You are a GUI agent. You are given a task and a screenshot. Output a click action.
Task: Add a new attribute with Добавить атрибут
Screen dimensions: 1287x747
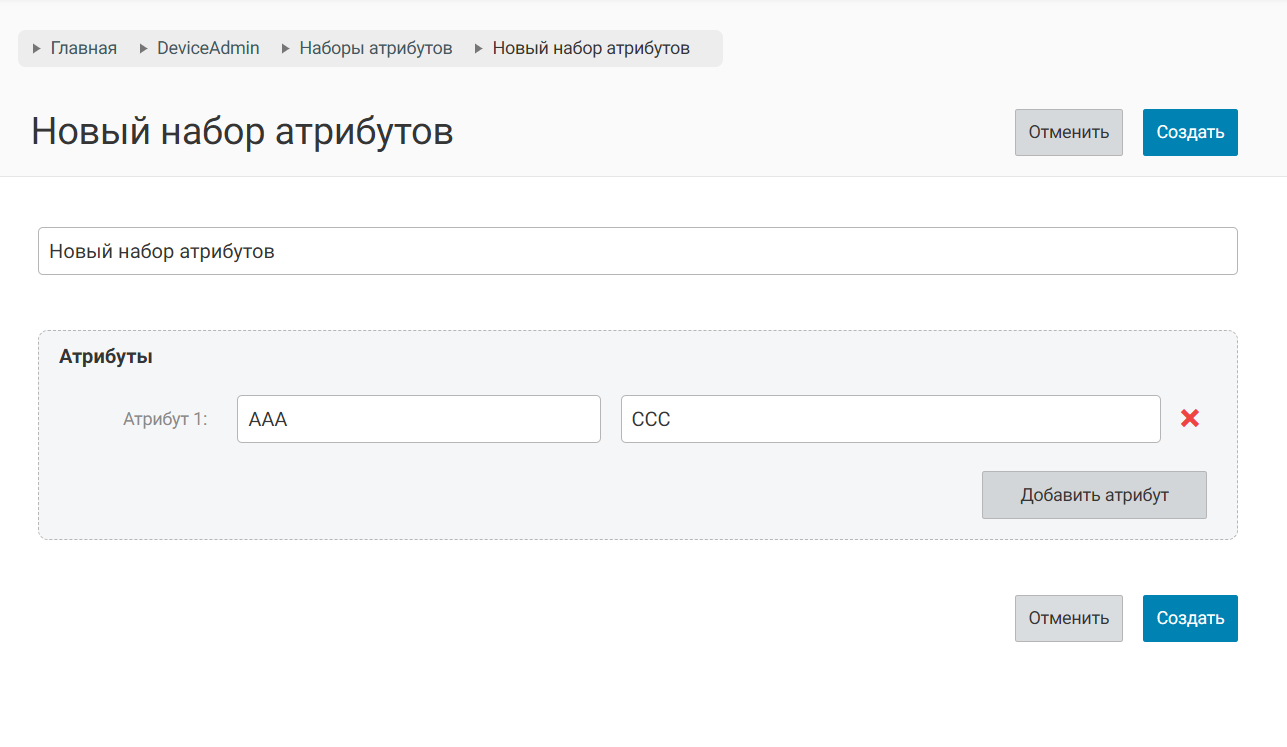(x=1094, y=495)
